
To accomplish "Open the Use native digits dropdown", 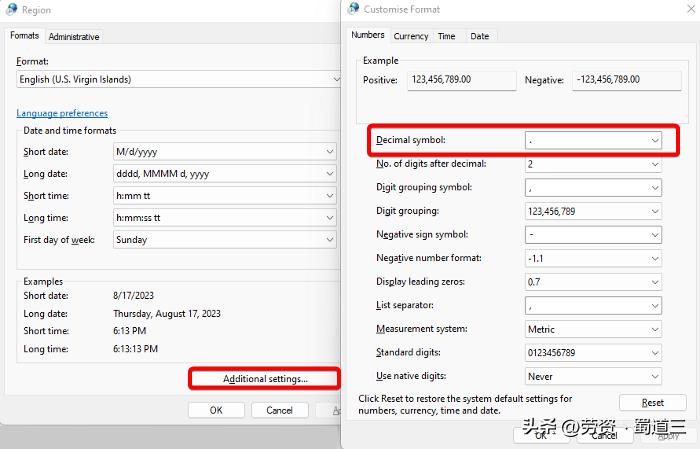I will click(593, 377).
